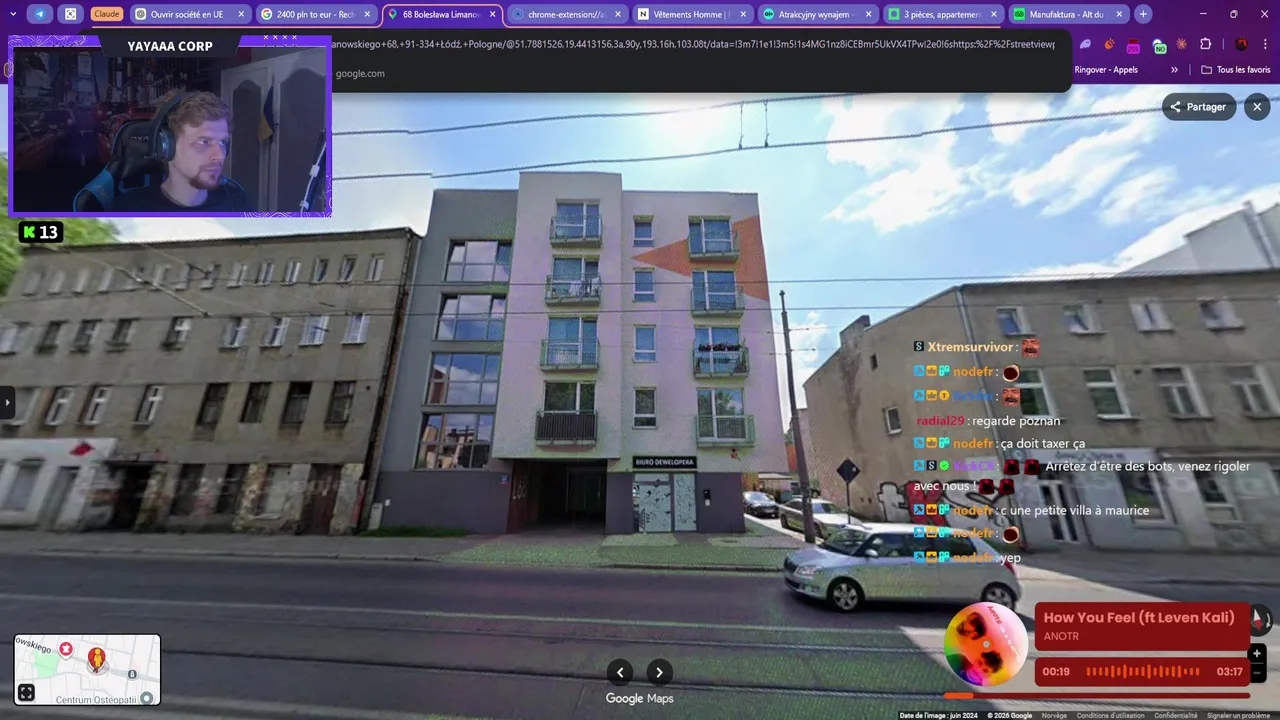Zoom in with the plus button
This screenshot has width=1280, height=720.
[x=1257, y=653]
